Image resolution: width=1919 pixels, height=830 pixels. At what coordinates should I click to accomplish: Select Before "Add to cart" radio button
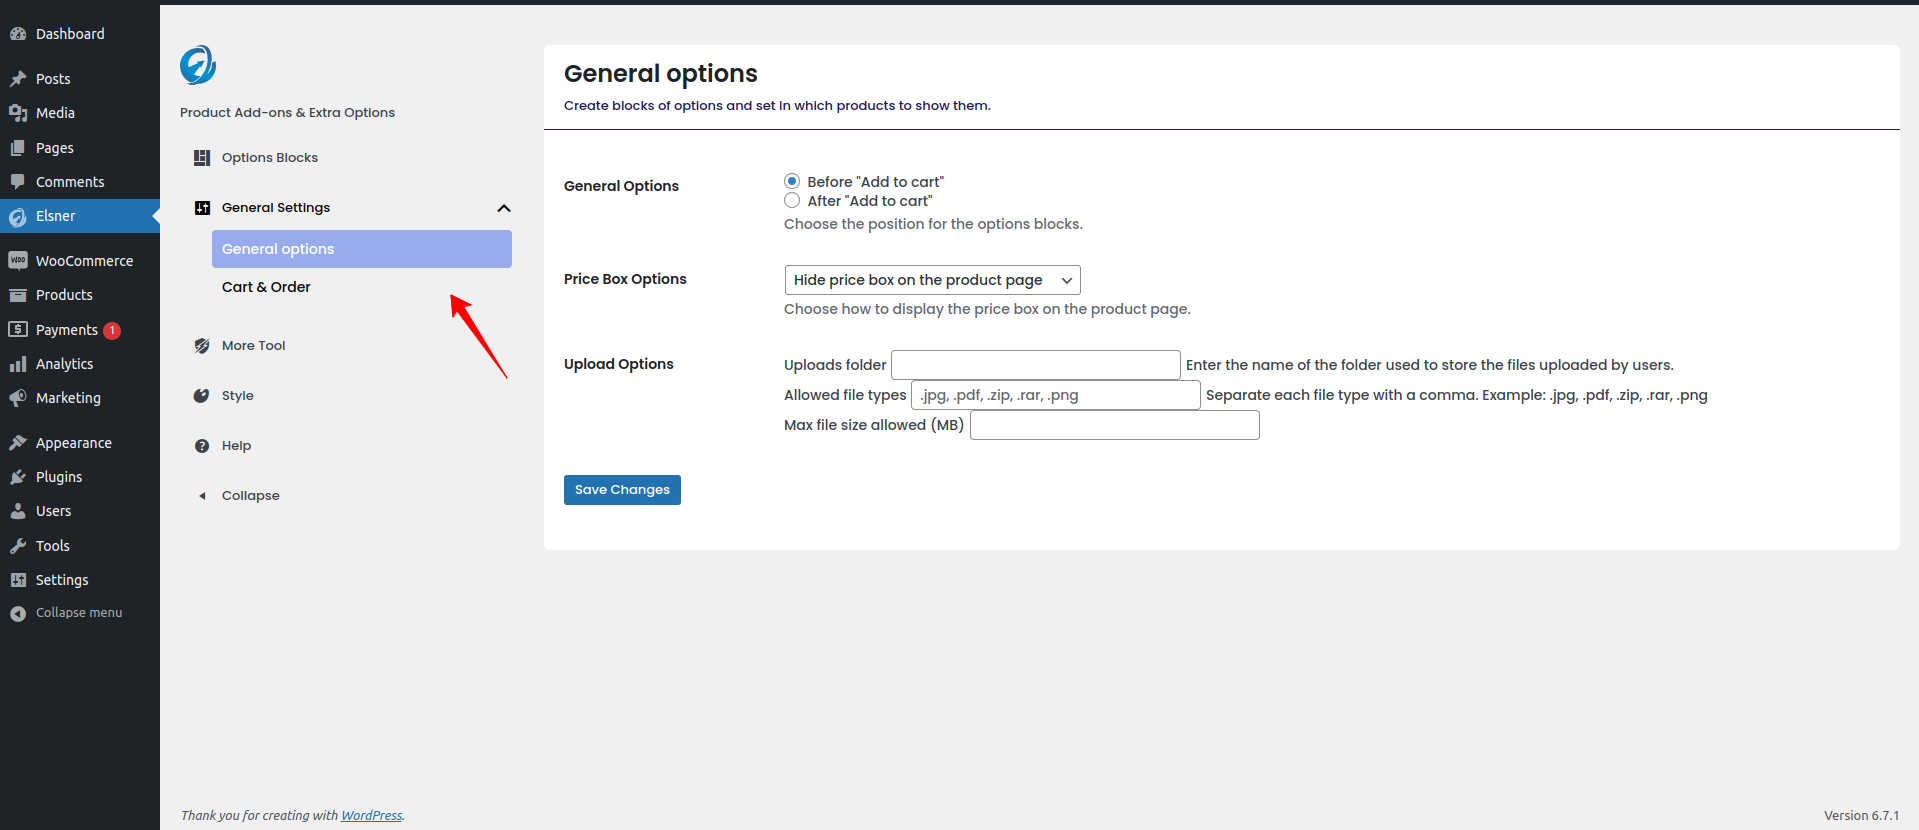(792, 181)
